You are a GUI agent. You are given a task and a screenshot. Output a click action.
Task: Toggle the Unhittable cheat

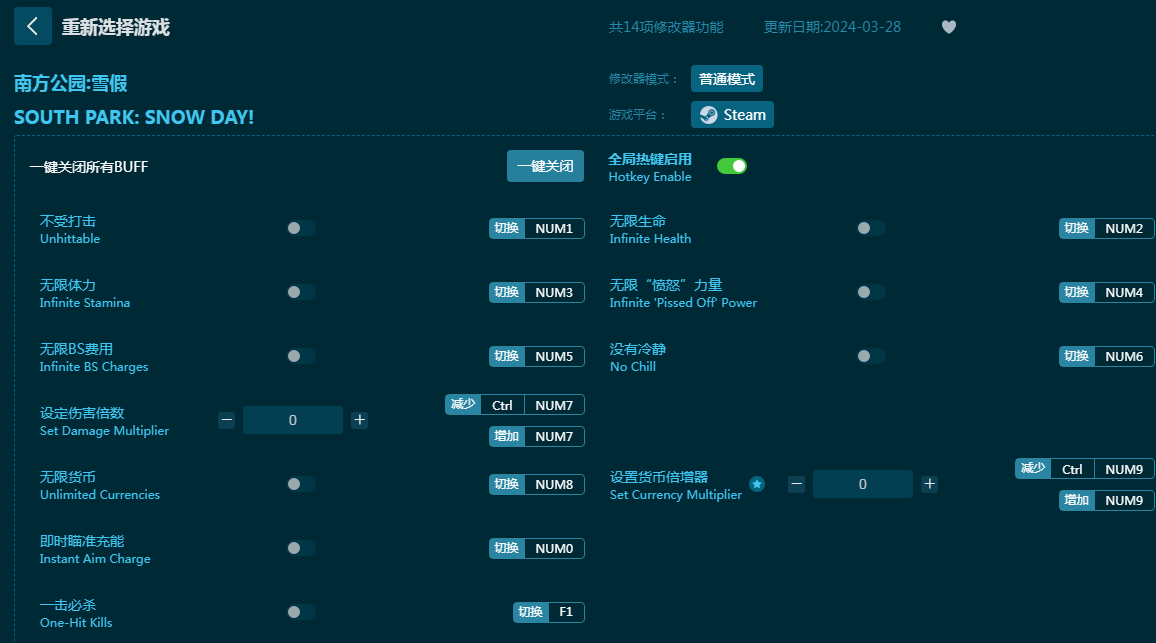[301, 229]
